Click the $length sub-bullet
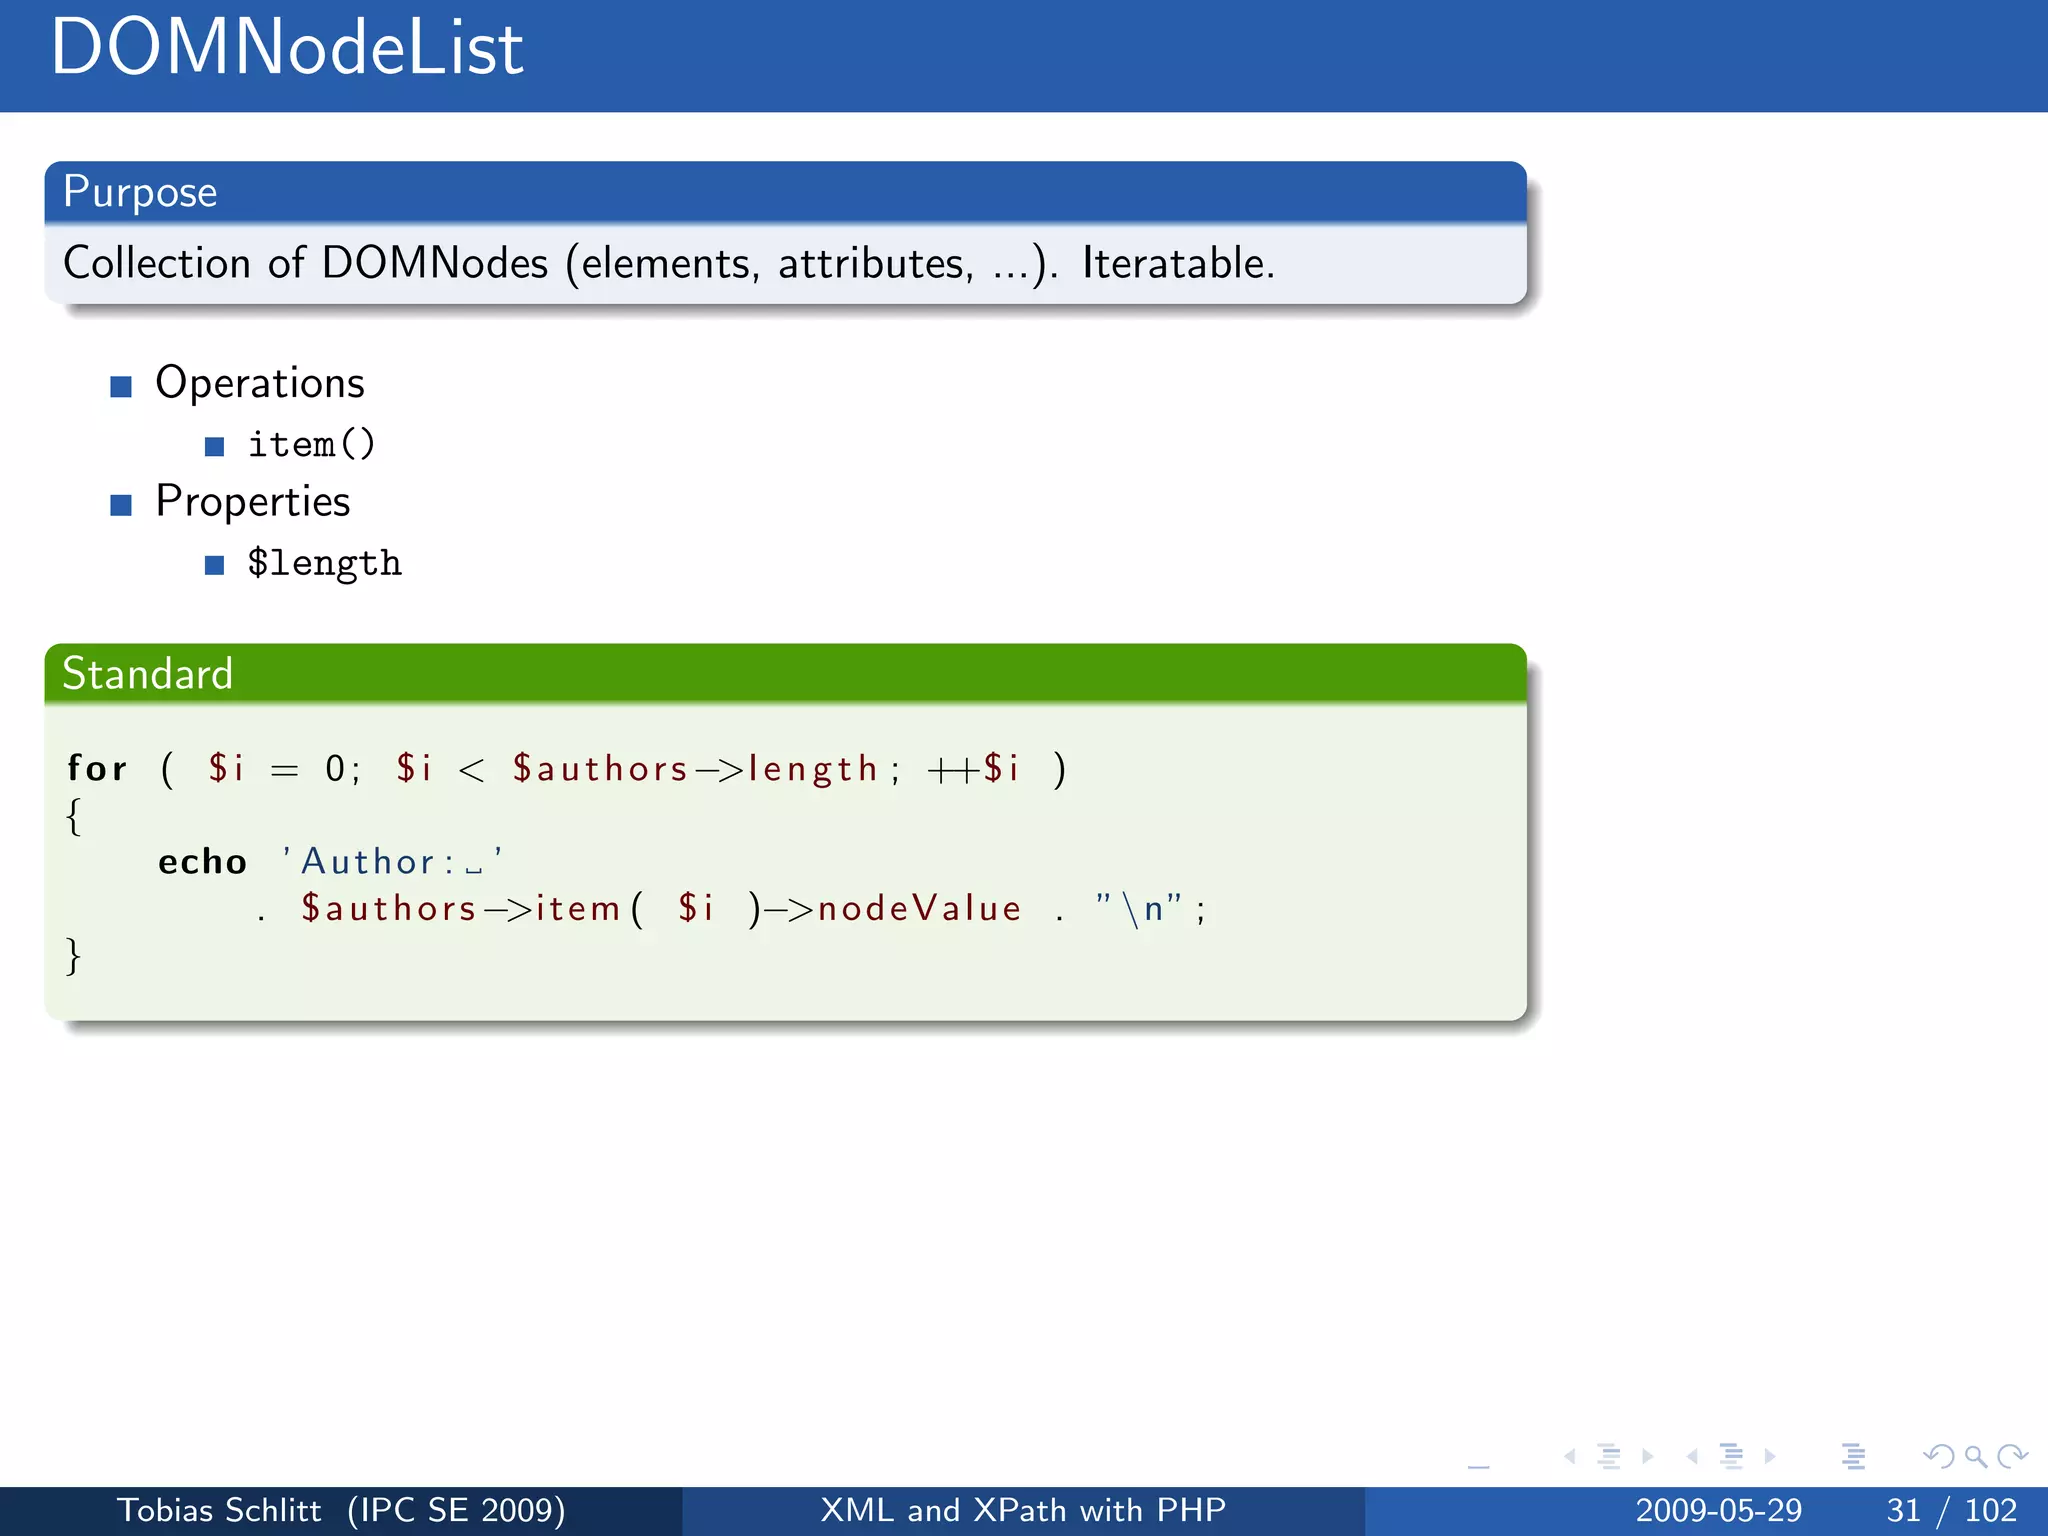 coord(324,564)
